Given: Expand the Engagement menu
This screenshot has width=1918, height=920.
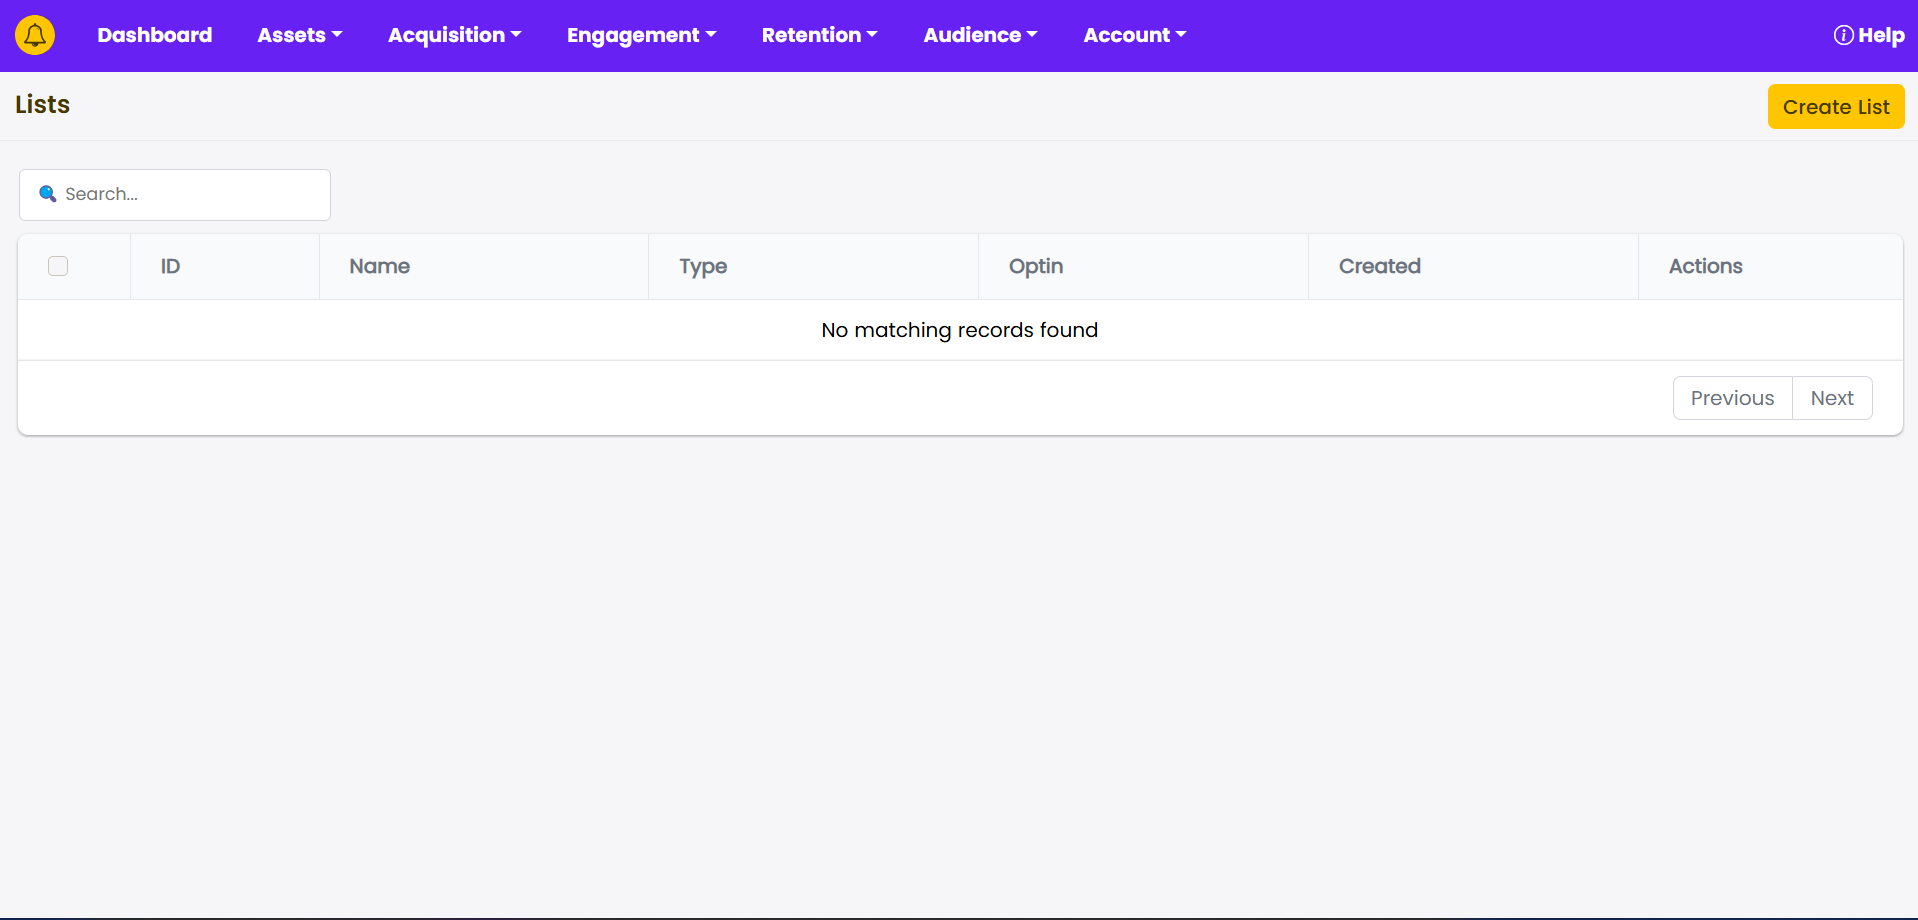Looking at the screenshot, I should [641, 35].
